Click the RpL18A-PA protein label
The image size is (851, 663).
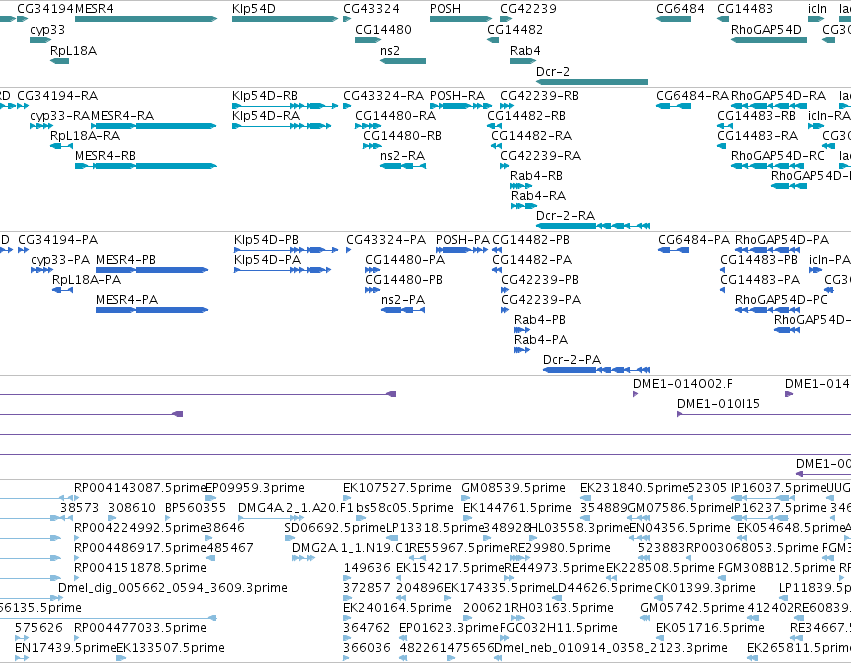(86, 280)
